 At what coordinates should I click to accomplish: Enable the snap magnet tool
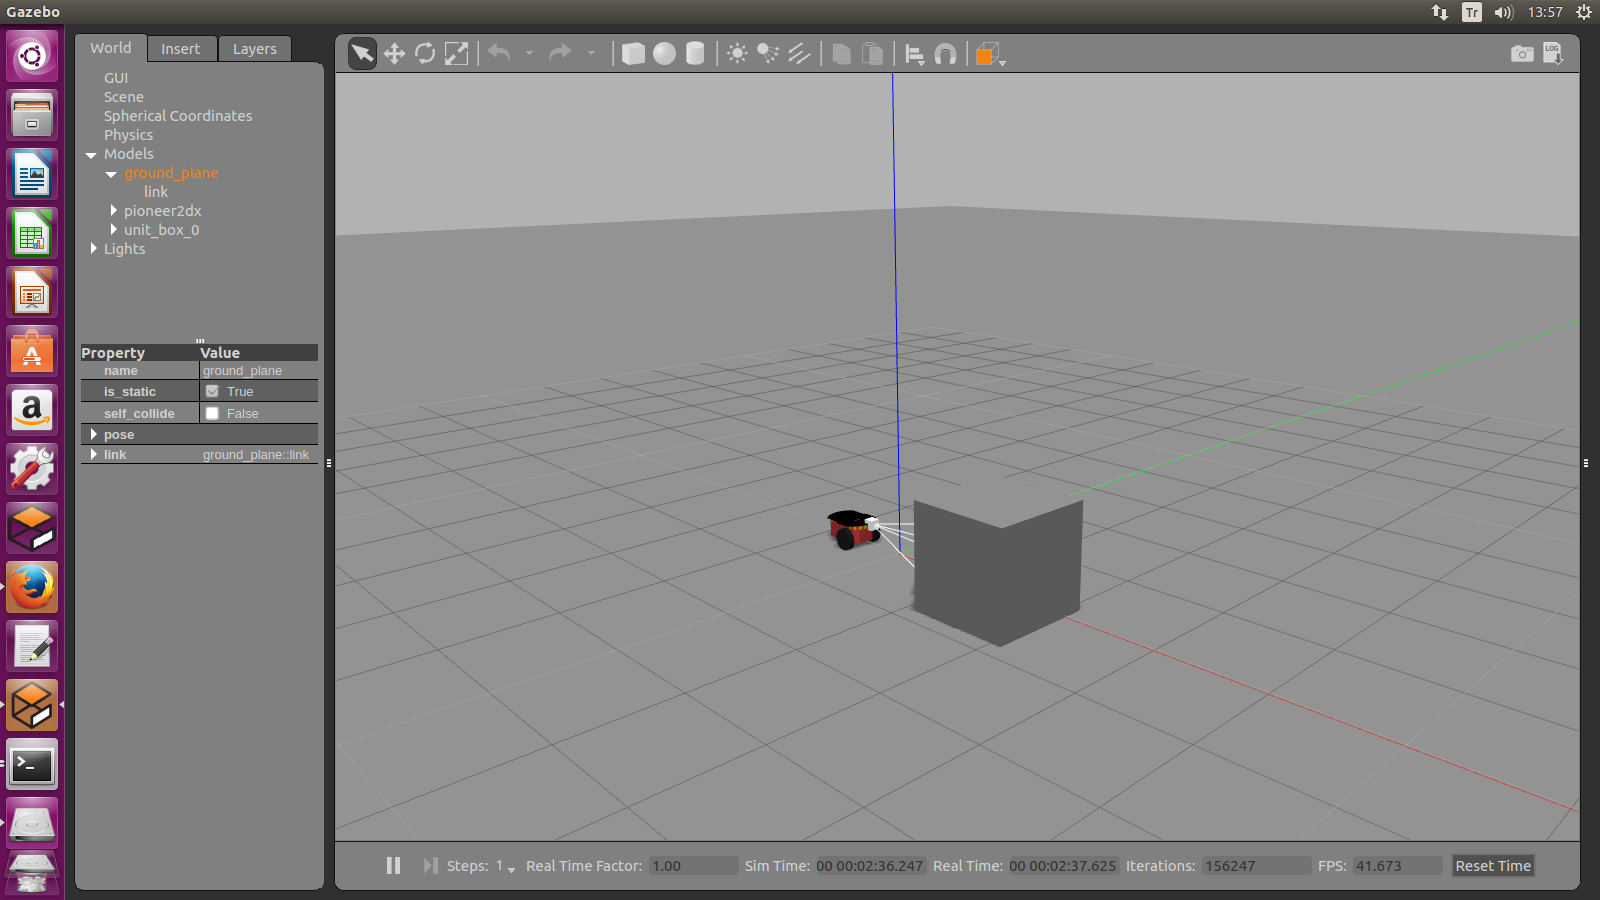945,54
